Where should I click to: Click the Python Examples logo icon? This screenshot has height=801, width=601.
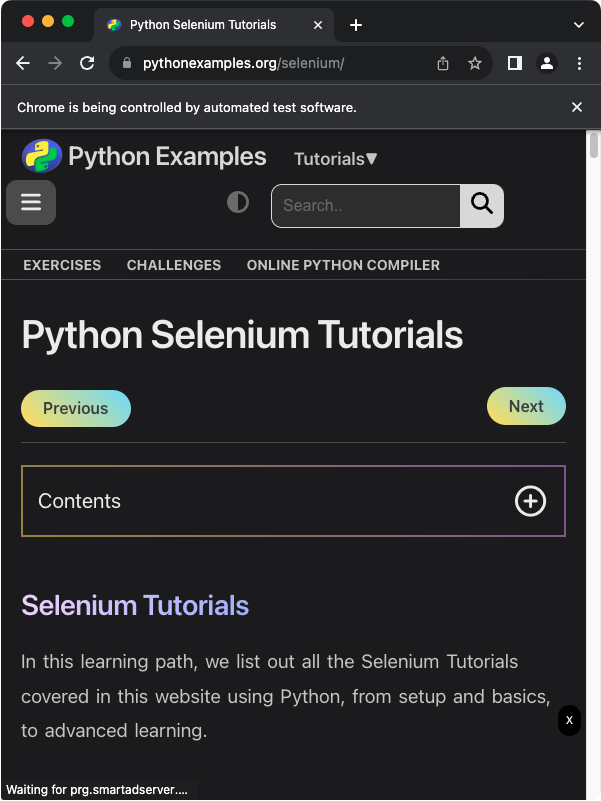click(x=42, y=156)
